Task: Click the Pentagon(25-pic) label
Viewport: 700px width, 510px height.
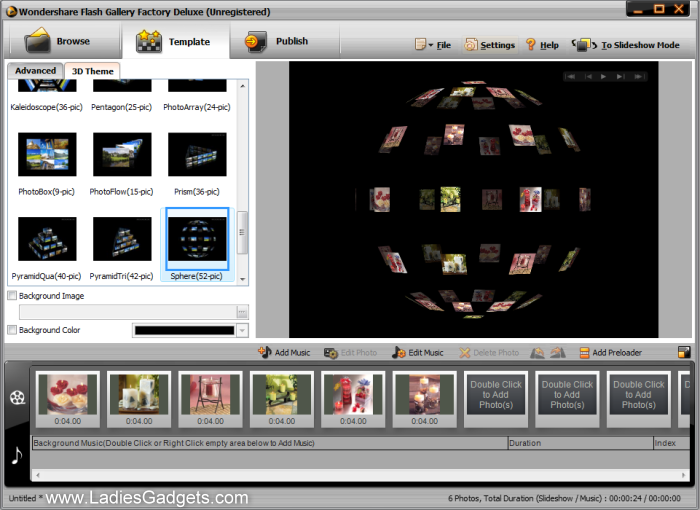Action: (121, 107)
